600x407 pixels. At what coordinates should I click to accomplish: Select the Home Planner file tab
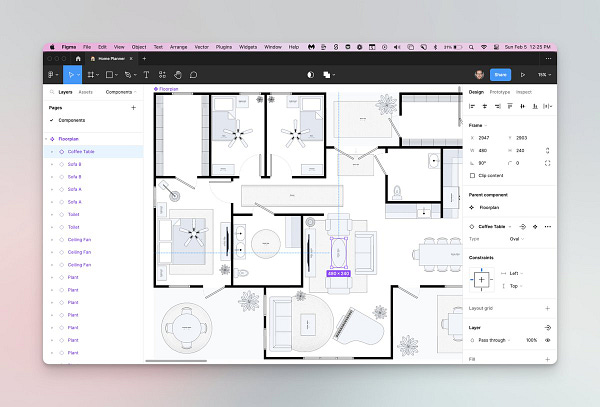[111, 59]
